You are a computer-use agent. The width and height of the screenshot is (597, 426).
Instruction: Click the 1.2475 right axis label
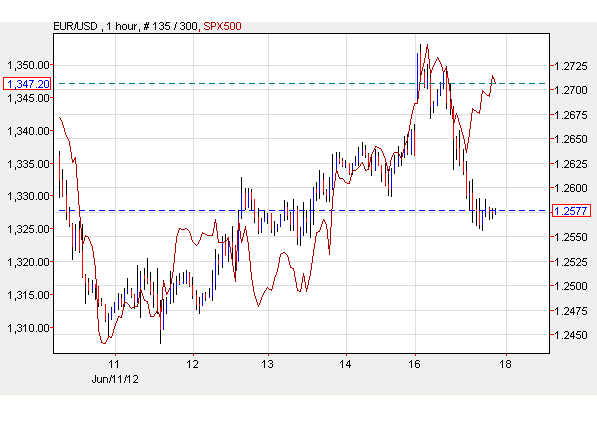[x=571, y=311]
